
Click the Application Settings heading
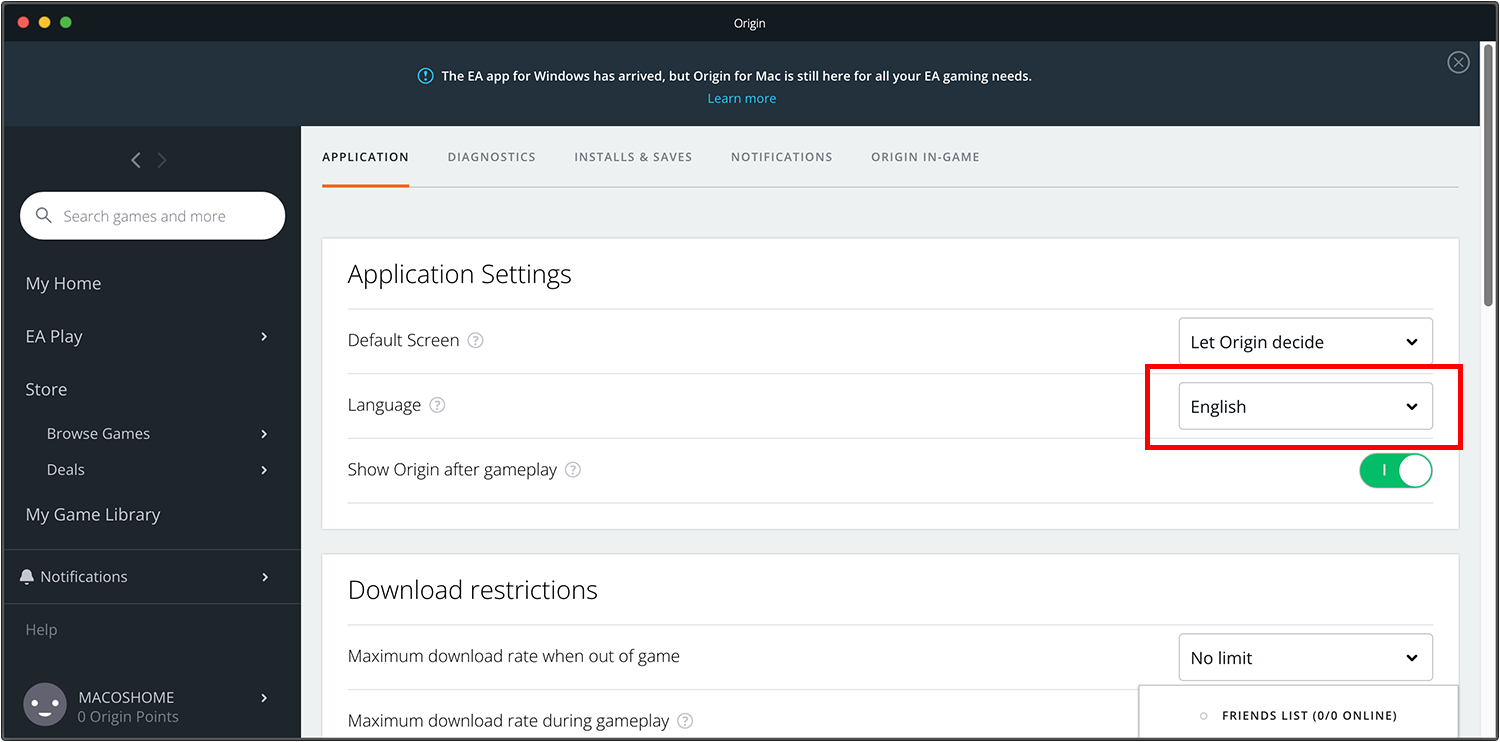(459, 274)
